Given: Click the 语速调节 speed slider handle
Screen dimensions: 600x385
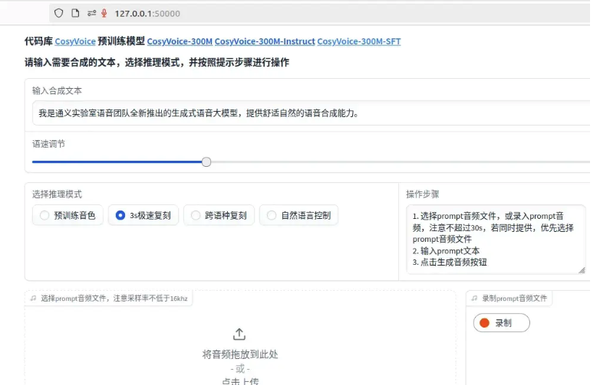Looking at the screenshot, I should [206, 162].
